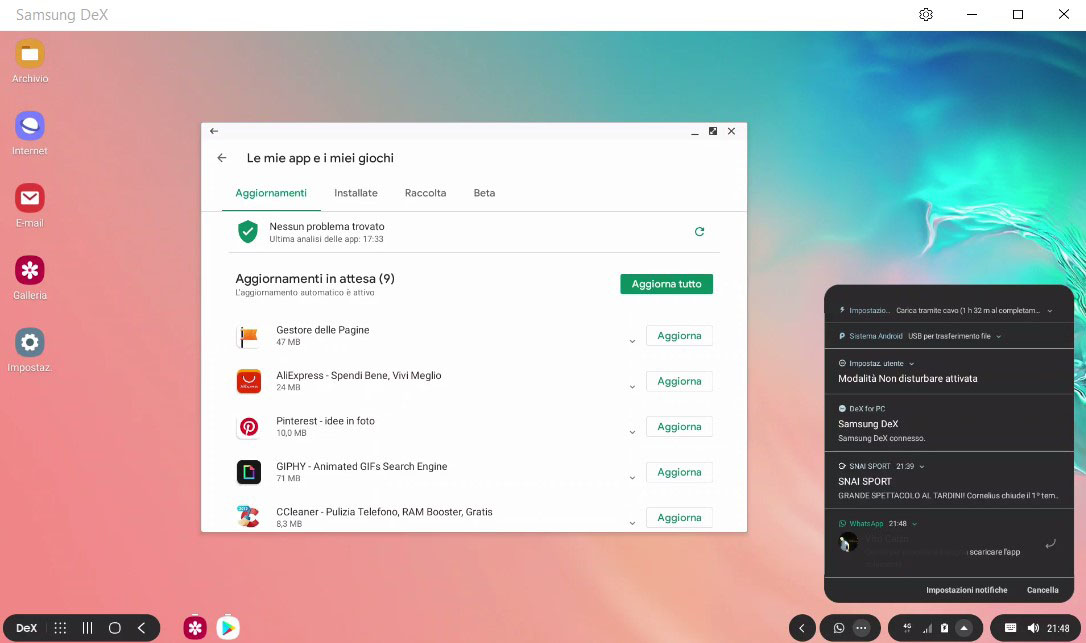
Task: Open more notifications ellipsis in taskbar
Action: click(861, 628)
